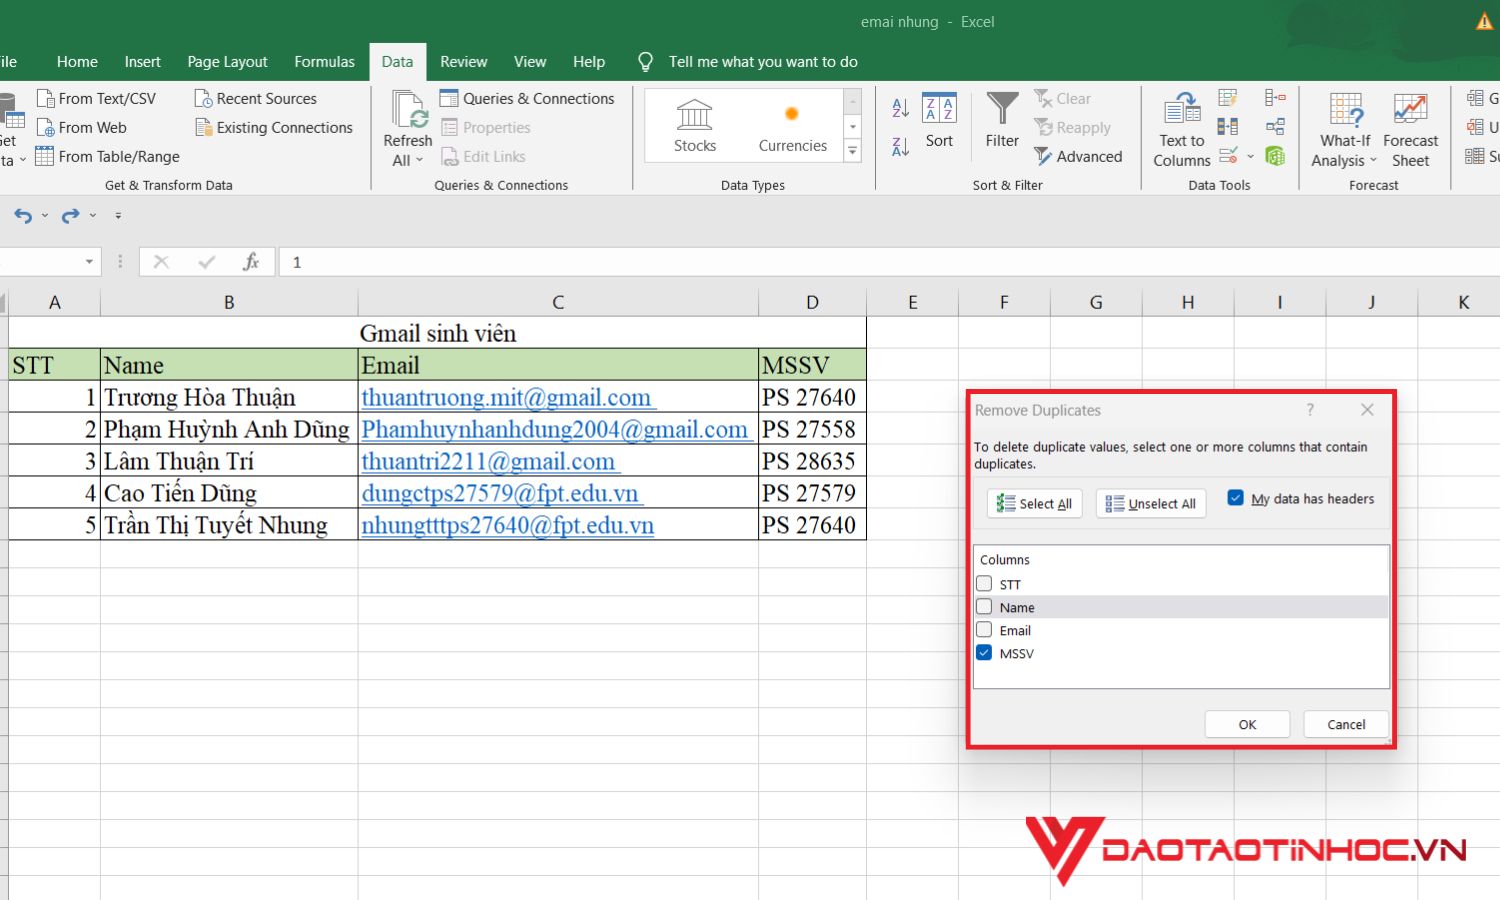Select the Stocks data type icon
Screen dimensions: 1500x900
tap(694, 116)
